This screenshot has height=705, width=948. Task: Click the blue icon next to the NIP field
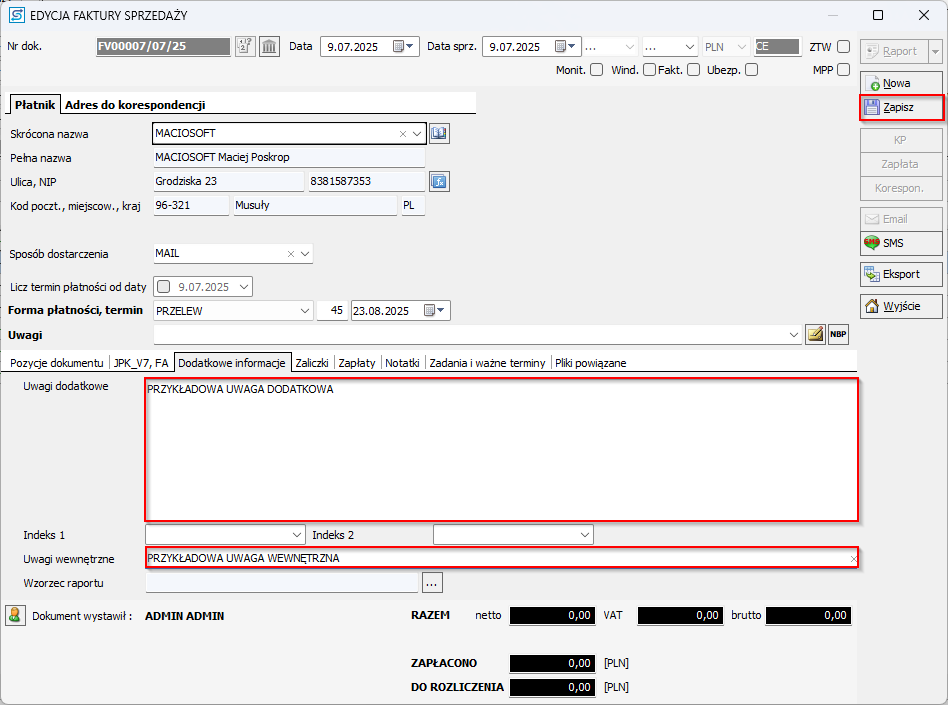pos(439,181)
